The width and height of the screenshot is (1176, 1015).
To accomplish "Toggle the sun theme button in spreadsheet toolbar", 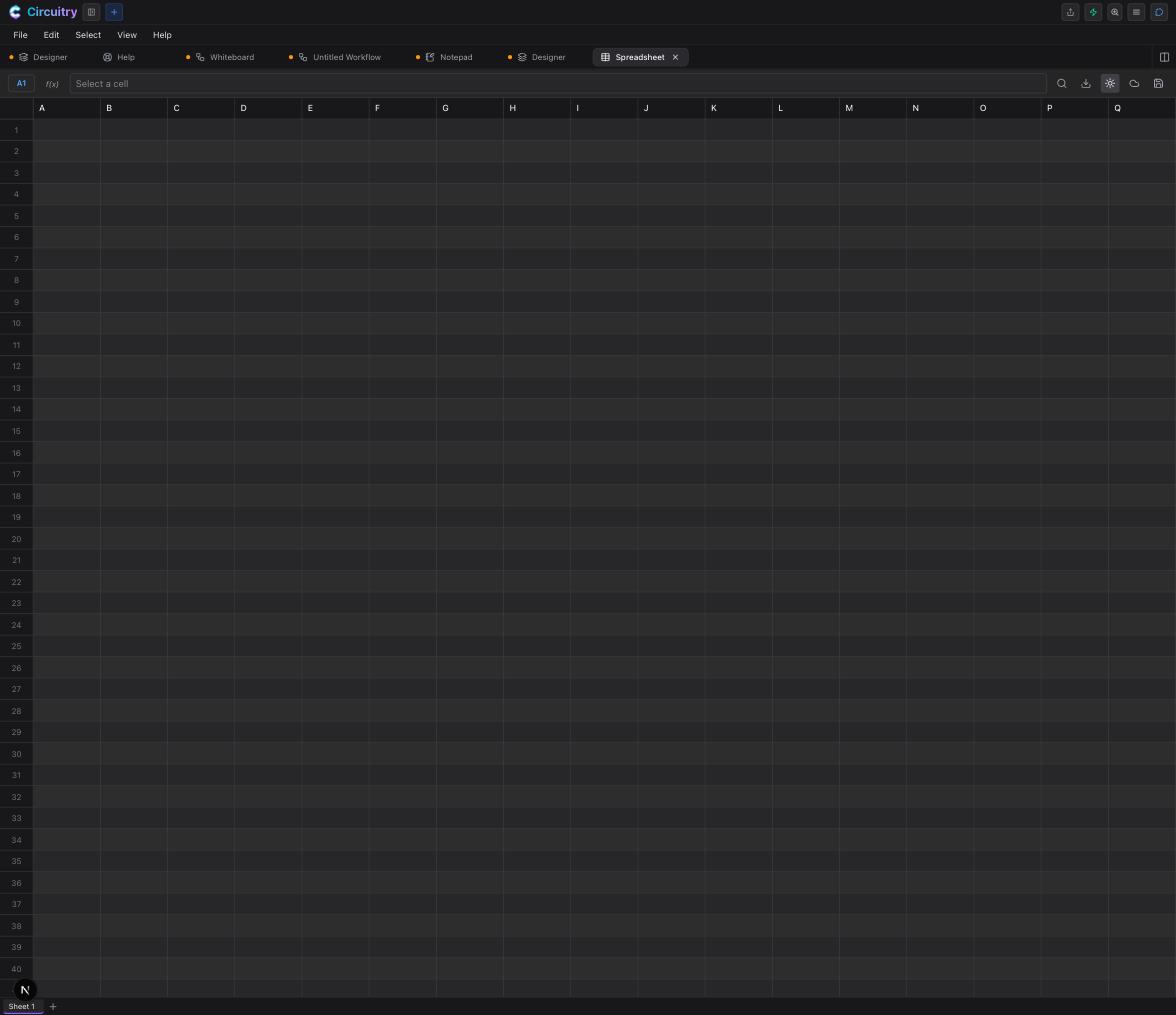I will click(x=1110, y=83).
